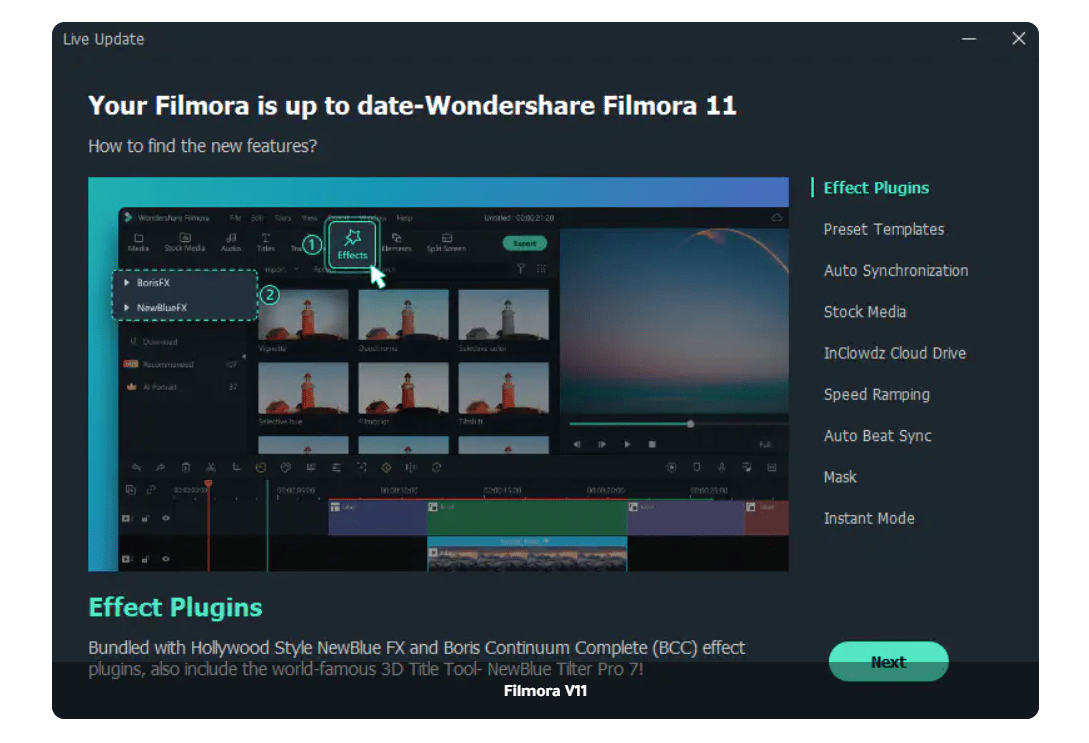Click the Titles icon in the toolbar
Viewport: 1089px width, 743px height.
(x=266, y=238)
